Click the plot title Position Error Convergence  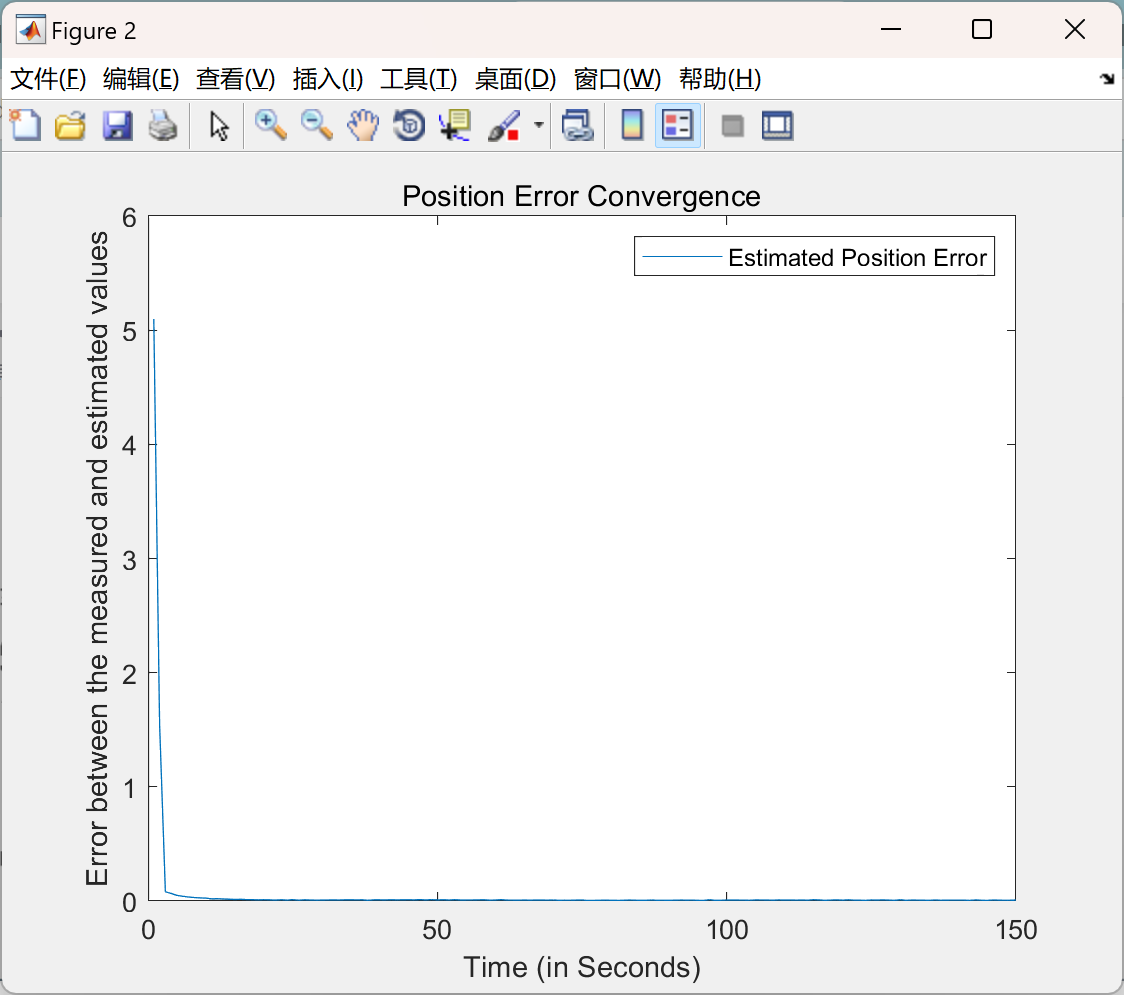tap(581, 196)
